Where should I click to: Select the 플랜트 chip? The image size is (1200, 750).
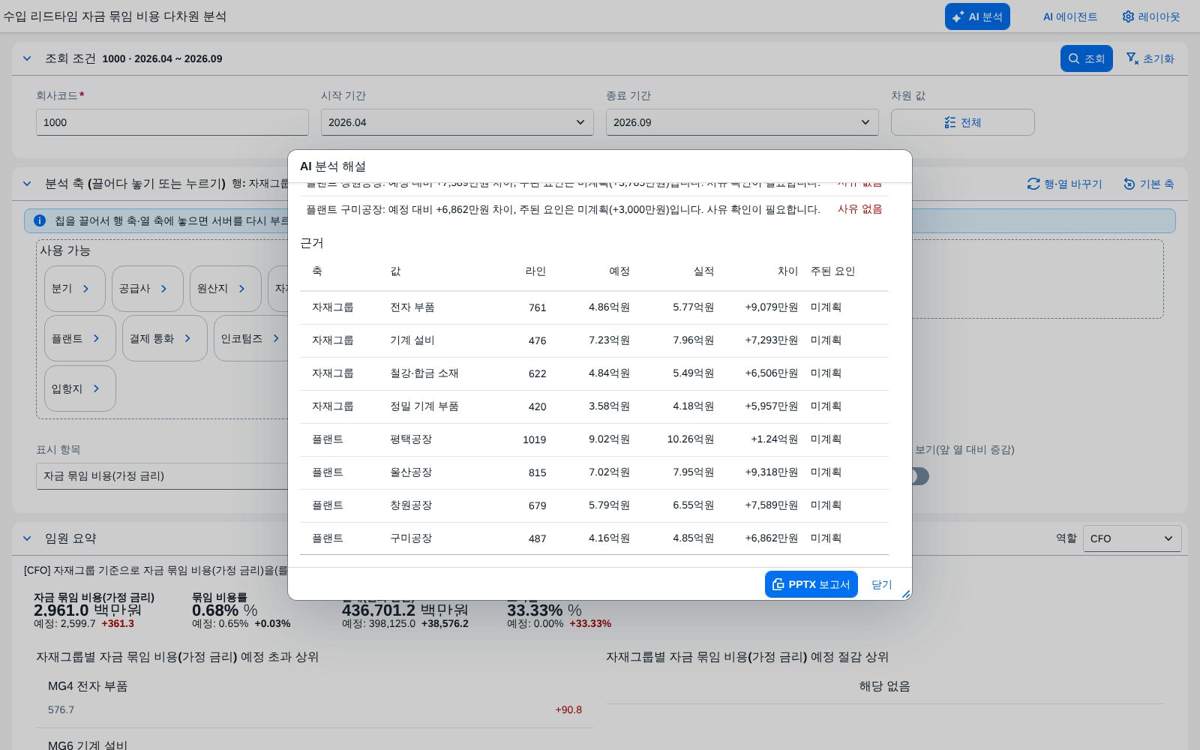tap(80, 338)
